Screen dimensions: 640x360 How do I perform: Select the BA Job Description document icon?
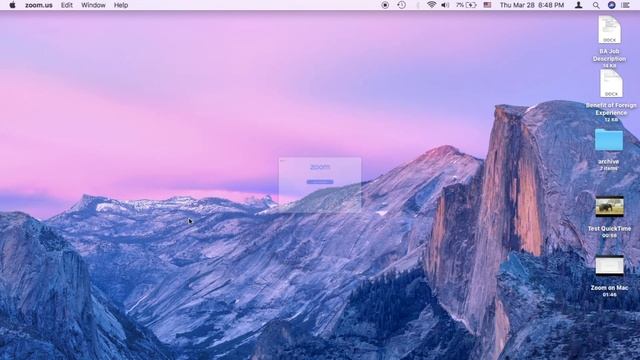point(609,30)
